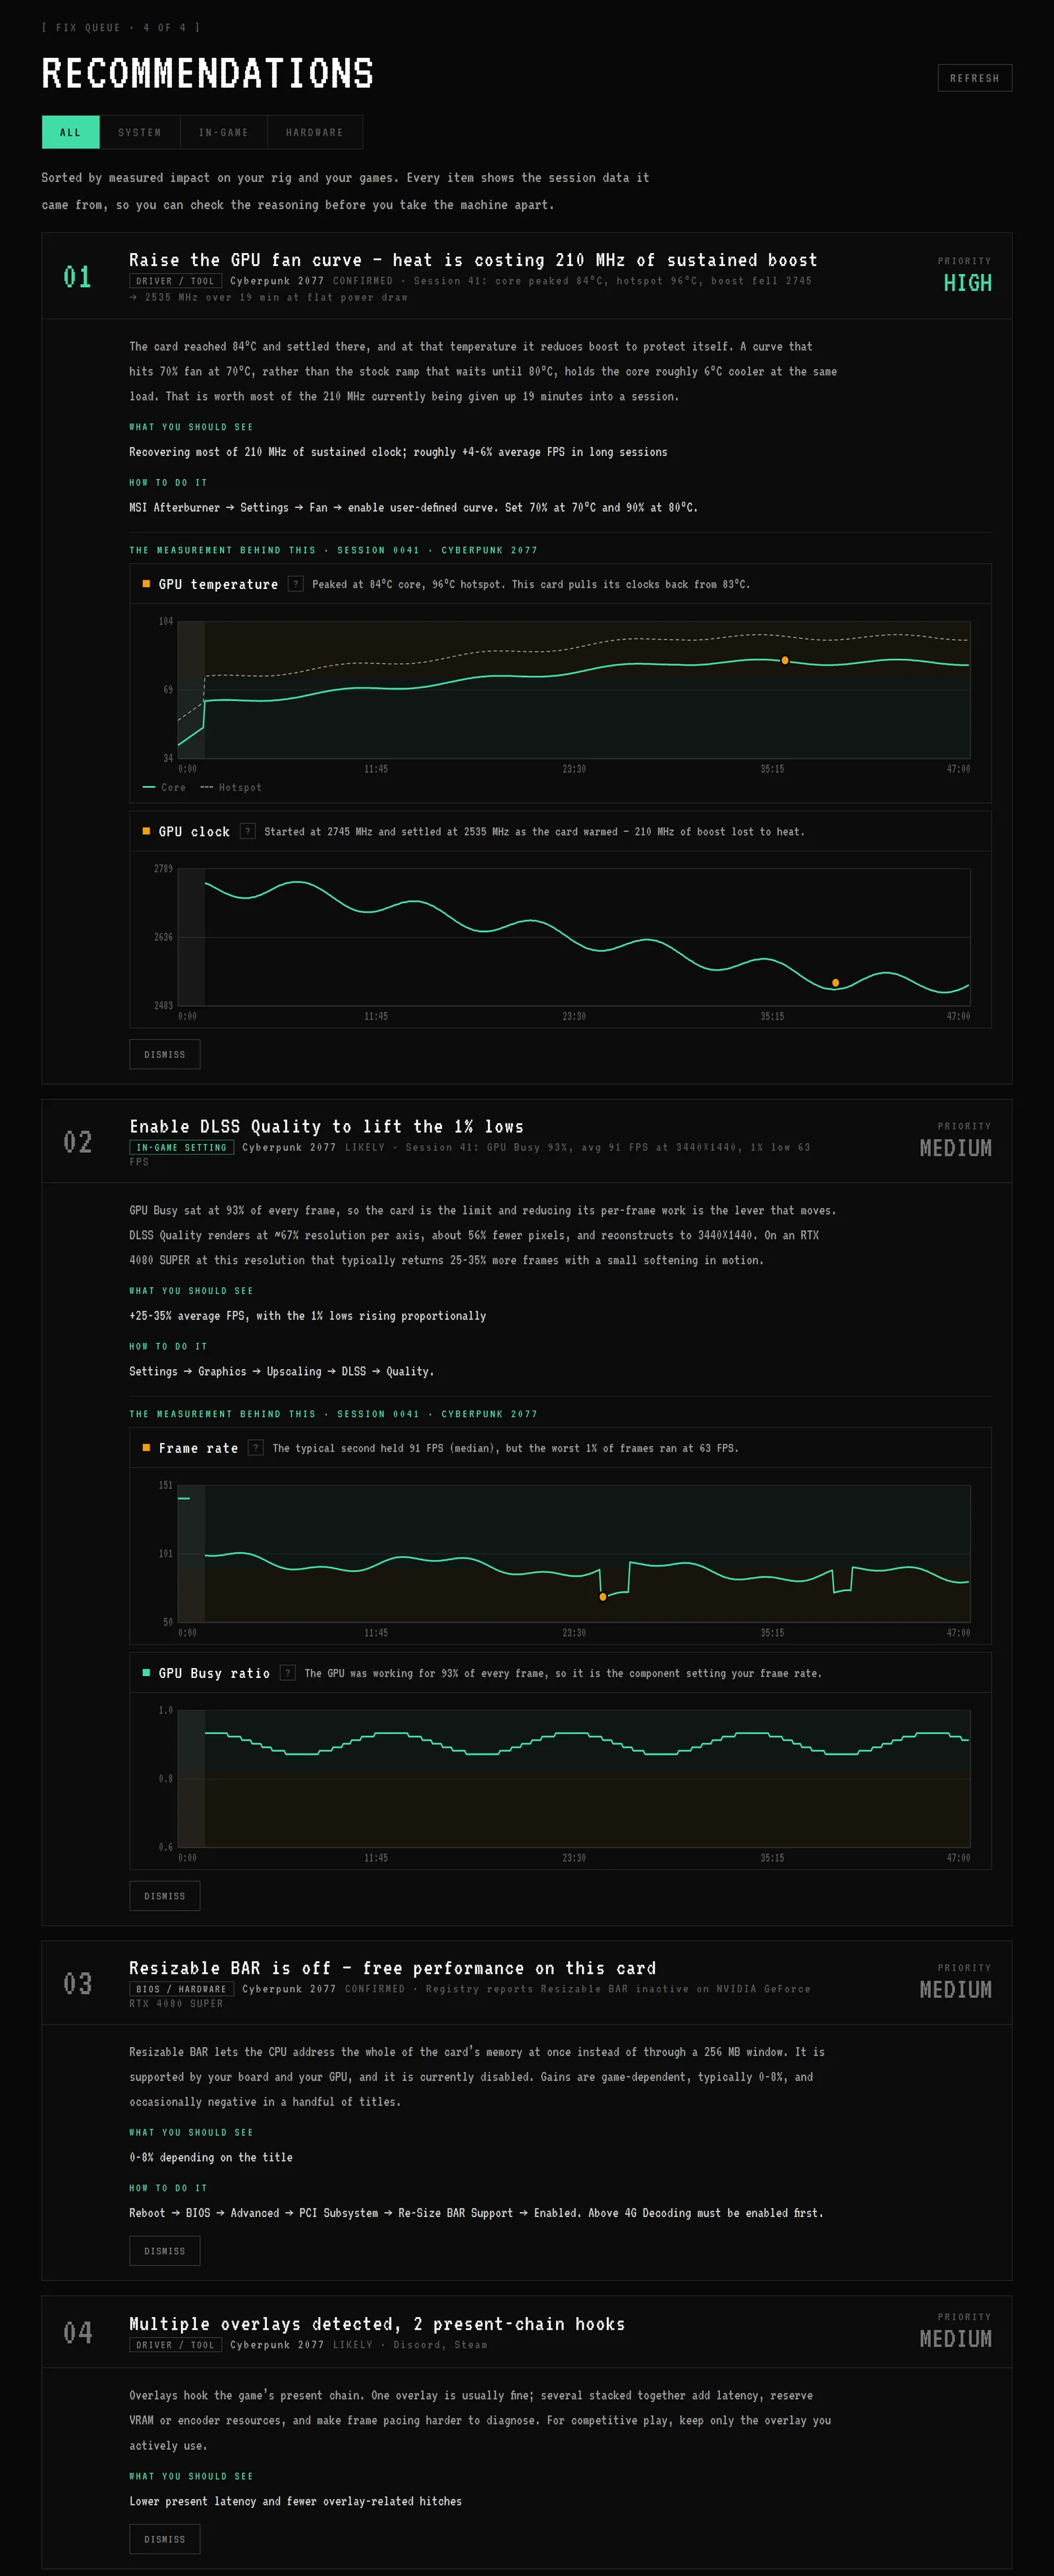The width and height of the screenshot is (1054, 2576).
Task: Dismiss the DLSS Quality recommendation
Action: pos(165,1896)
